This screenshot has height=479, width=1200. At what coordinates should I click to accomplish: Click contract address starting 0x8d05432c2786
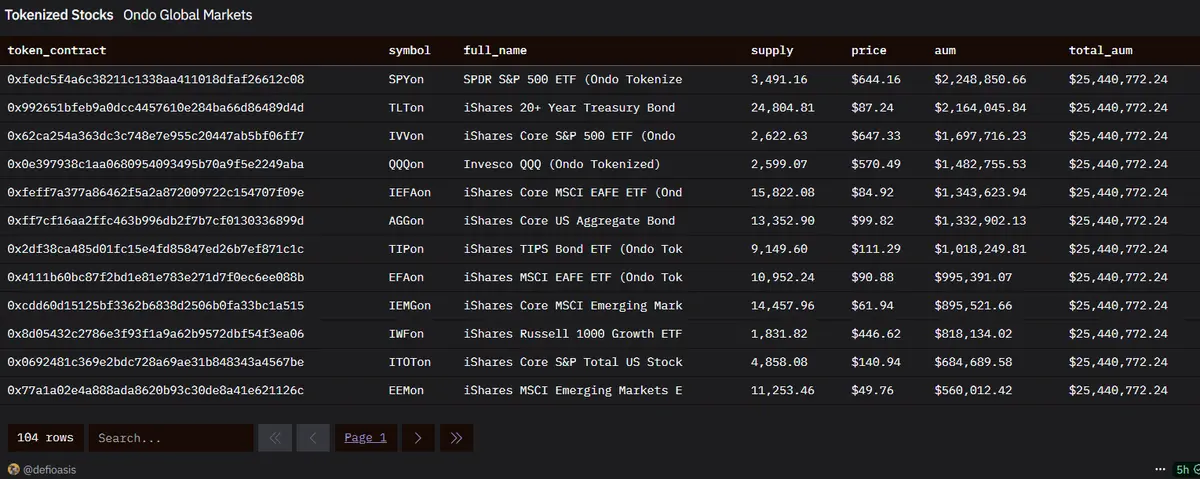coord(156,334)
